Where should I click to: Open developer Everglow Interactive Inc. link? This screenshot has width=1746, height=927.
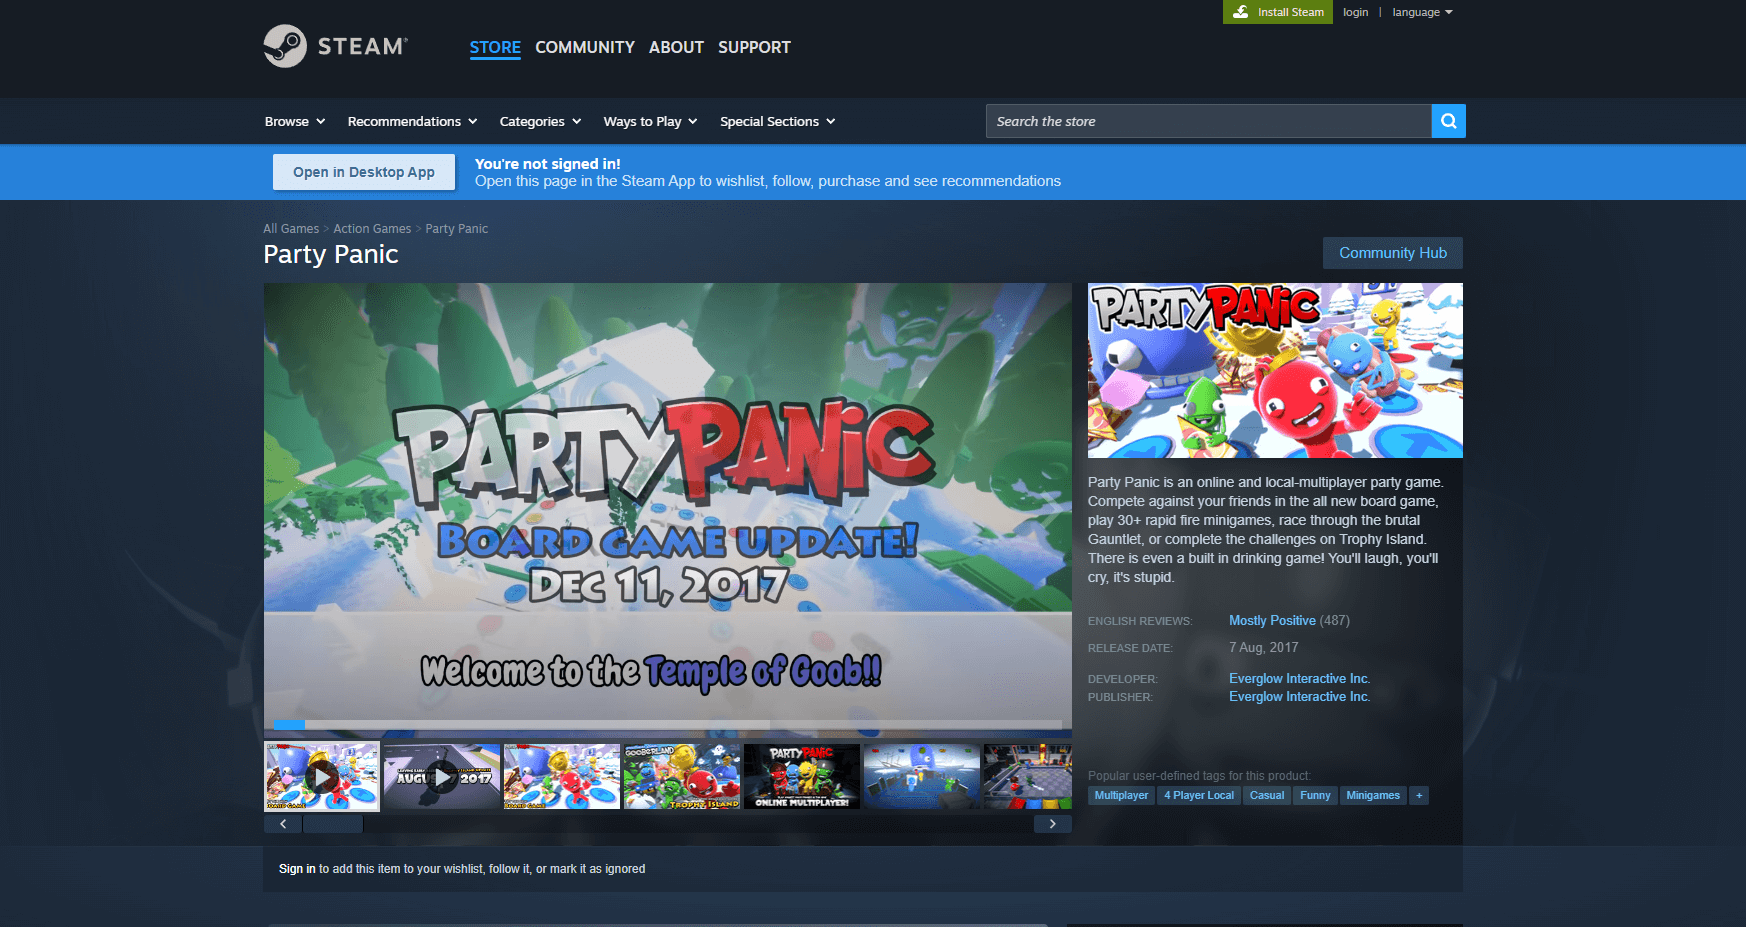click(x=1299, y=679)
